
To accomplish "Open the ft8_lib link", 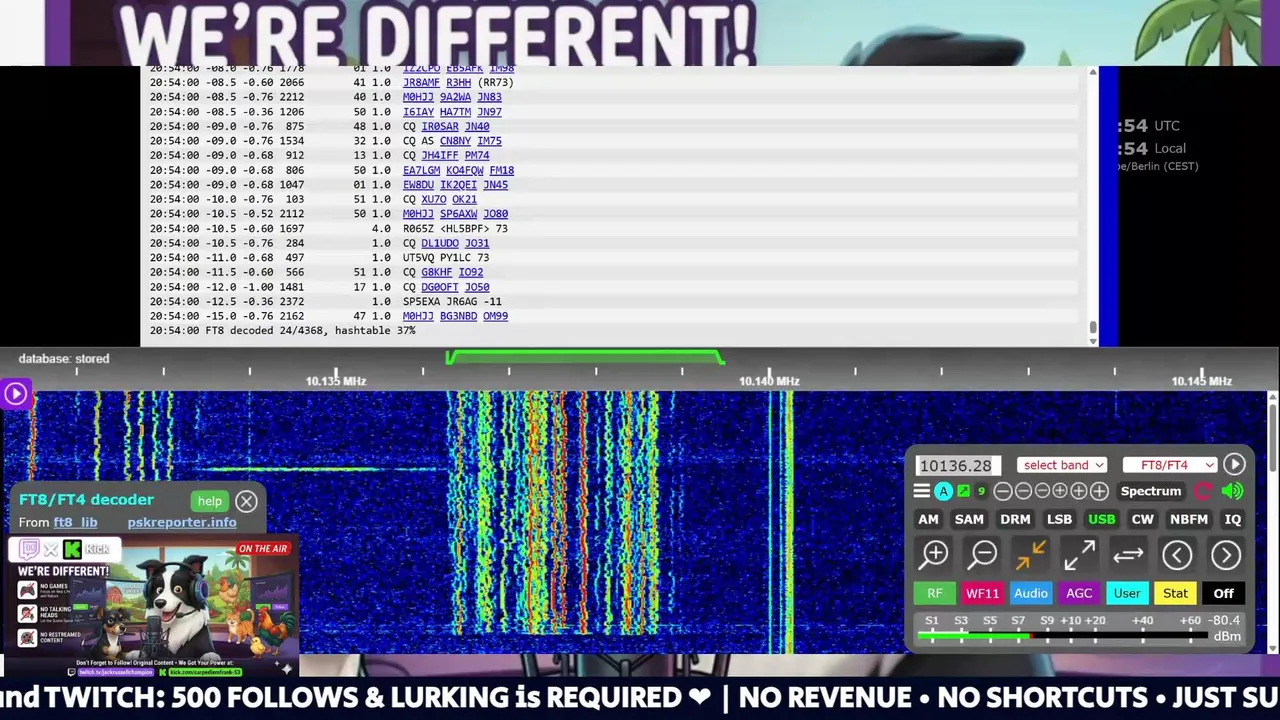I will [75, 522].
